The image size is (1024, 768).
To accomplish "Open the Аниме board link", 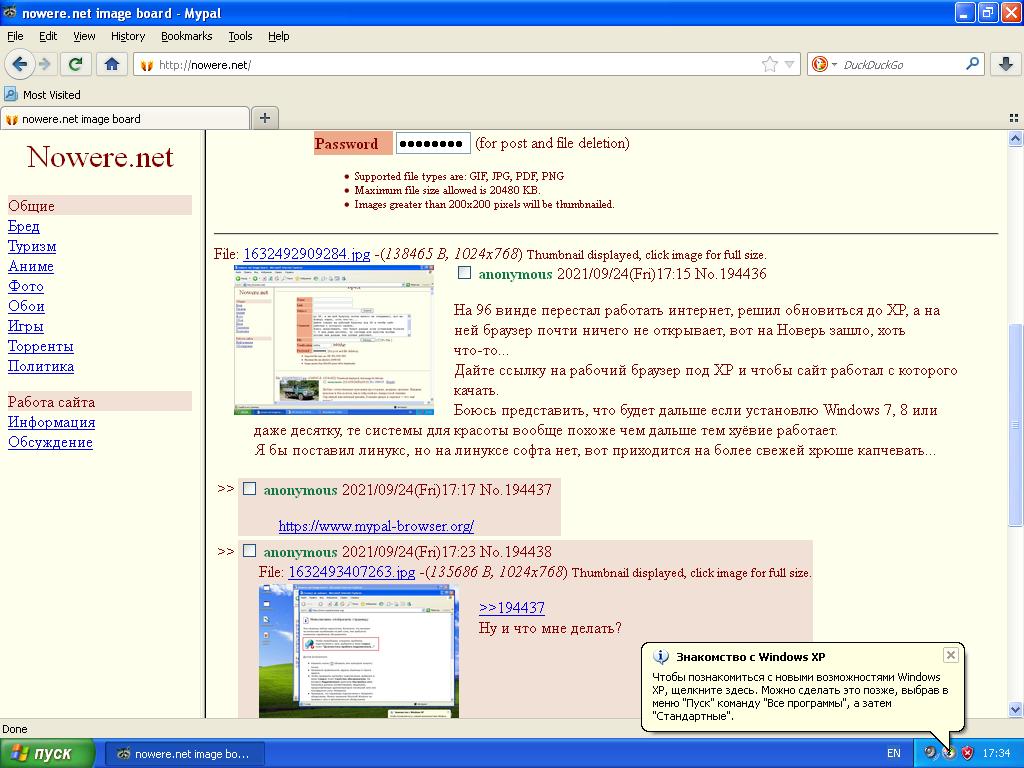I will point(31,266).
